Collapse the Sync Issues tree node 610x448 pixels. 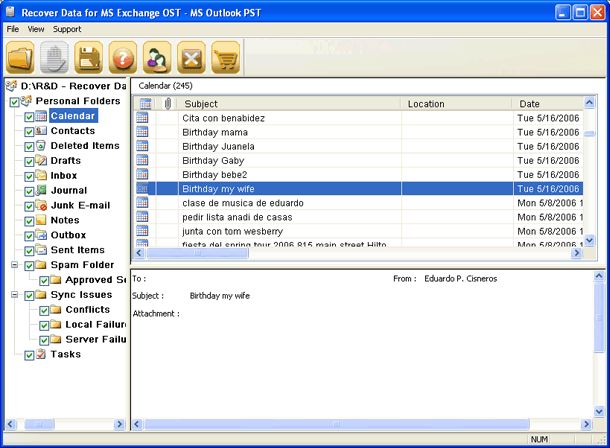coord(14,296)
